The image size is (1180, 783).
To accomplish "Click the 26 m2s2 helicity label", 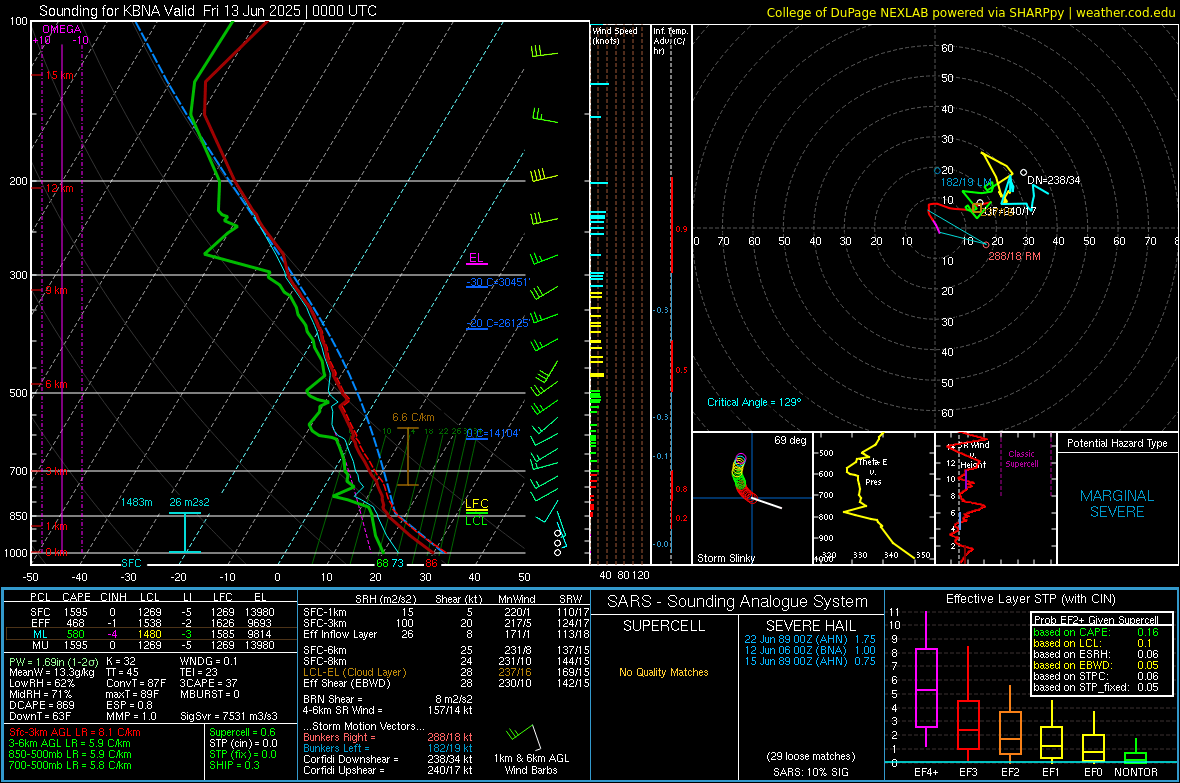I will [x=190, y=502].
